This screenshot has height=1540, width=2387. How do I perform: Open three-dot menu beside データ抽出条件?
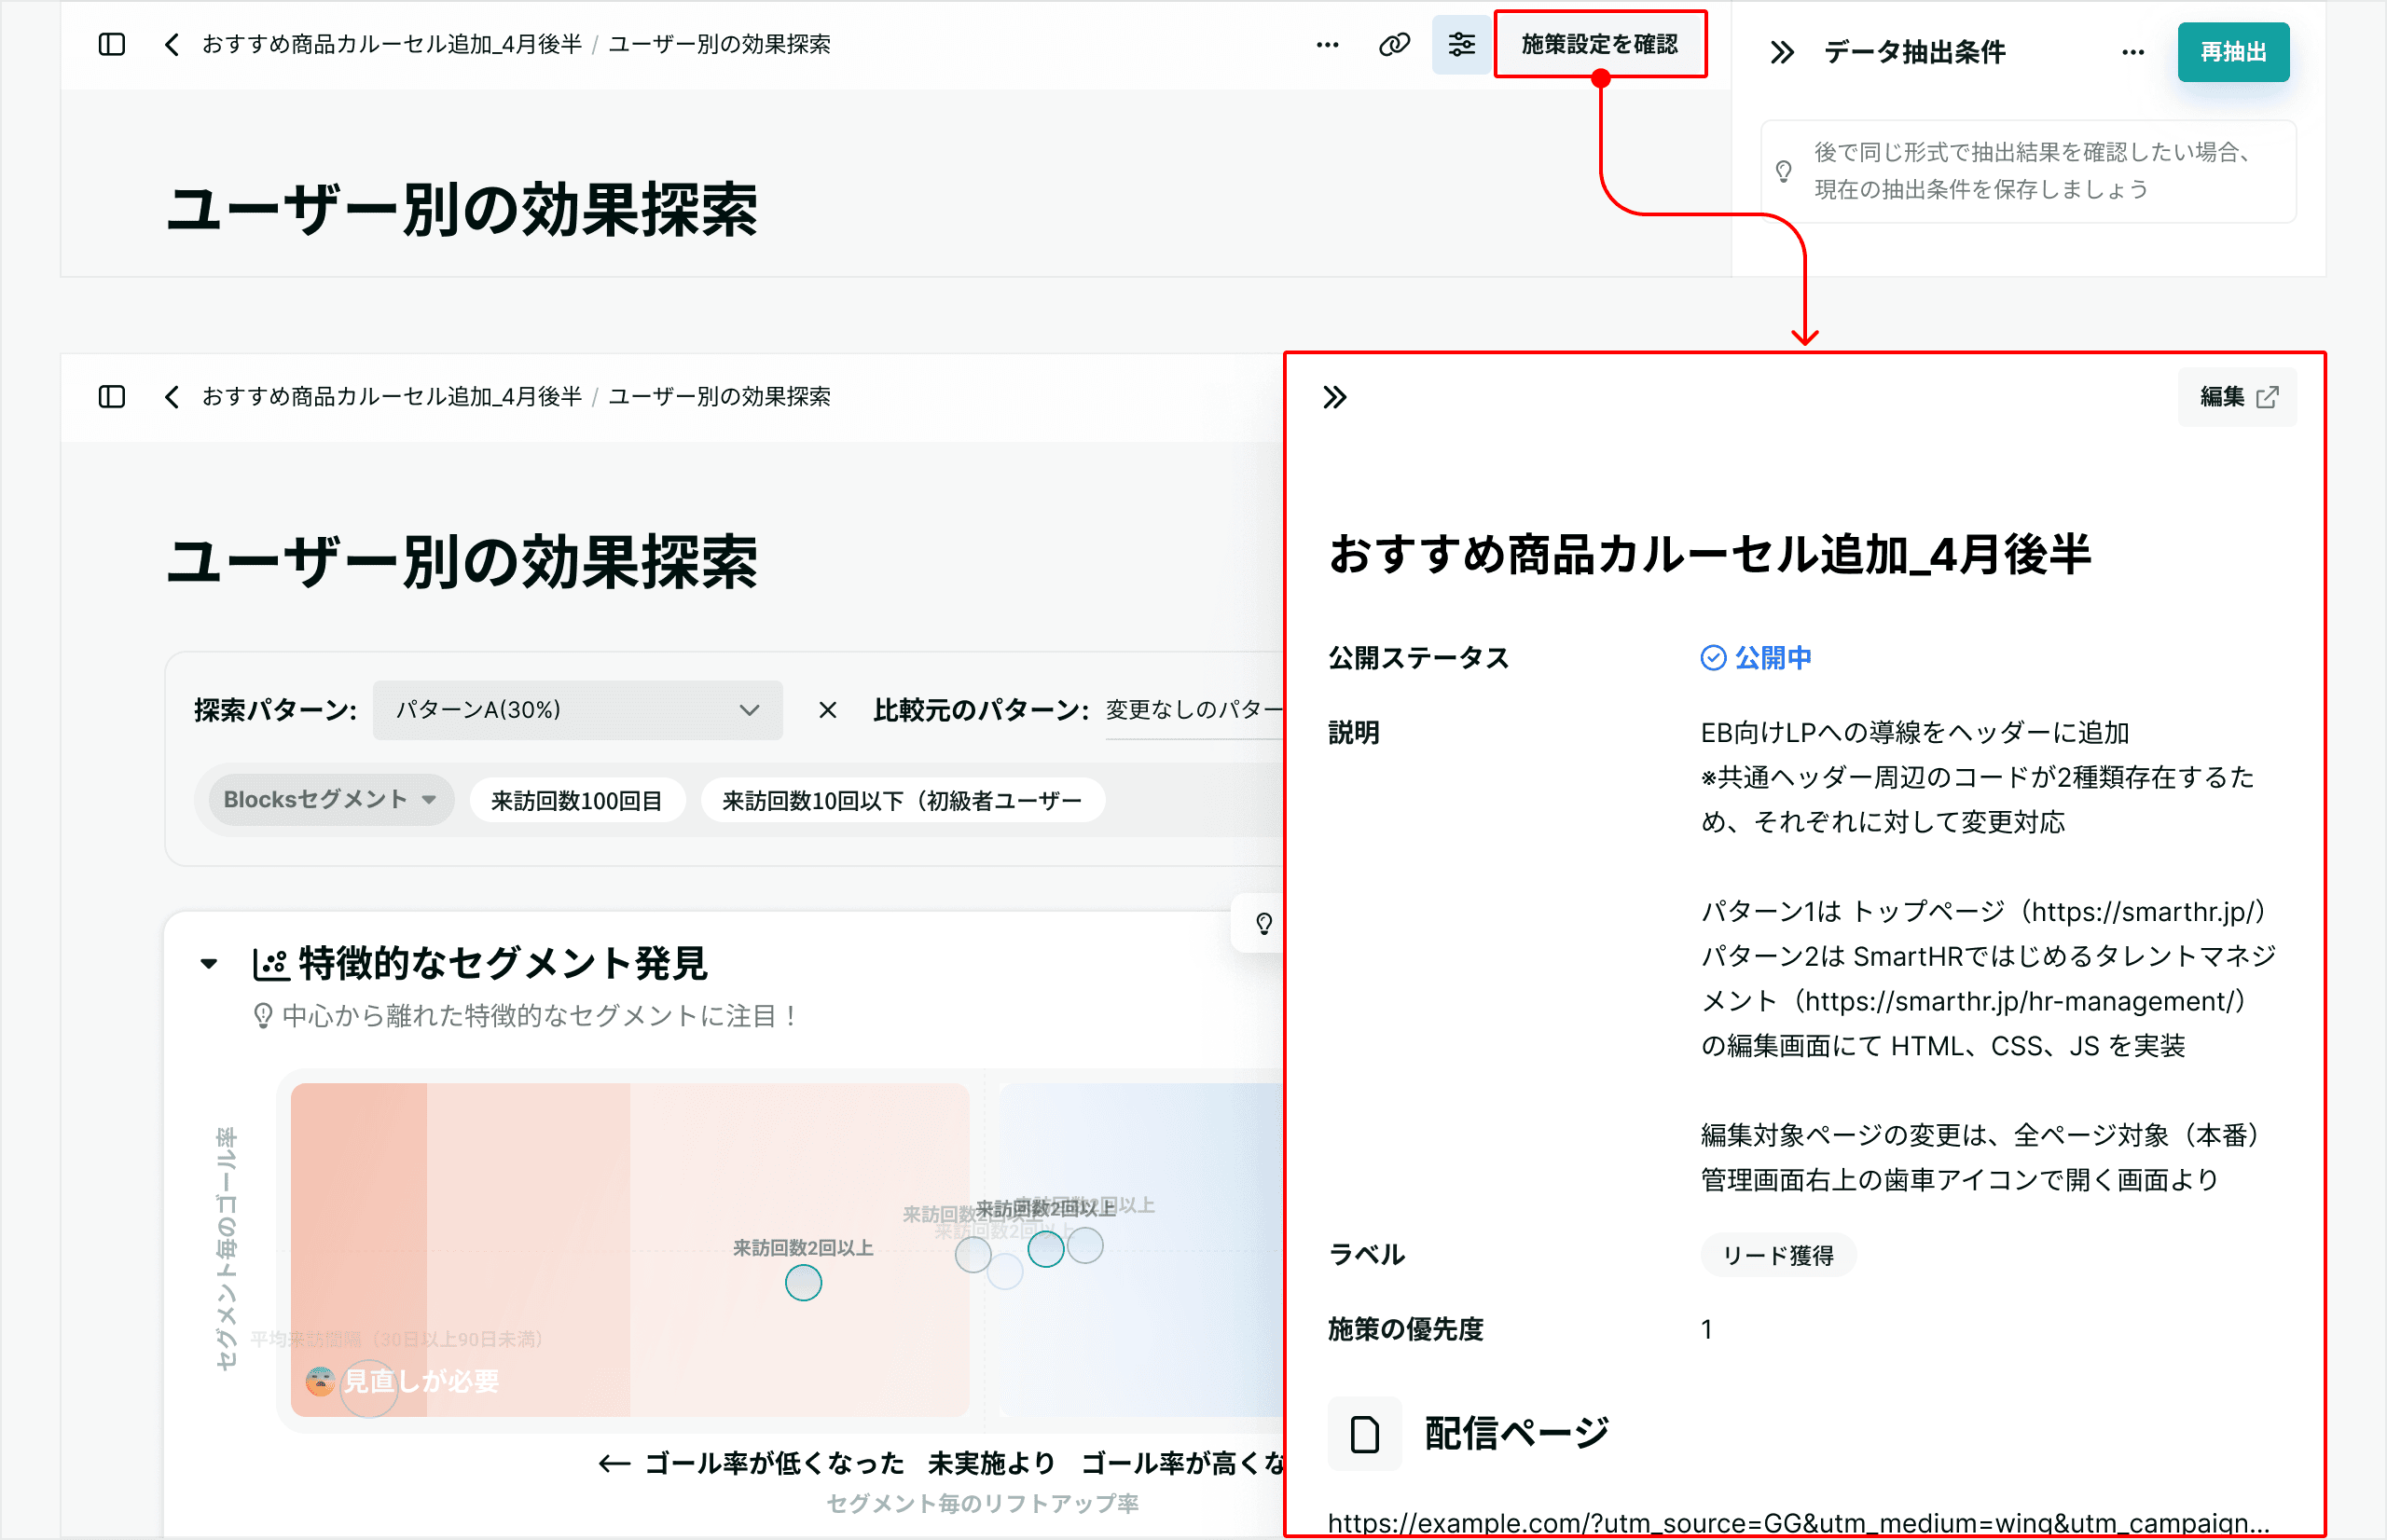click(2132, 52)
